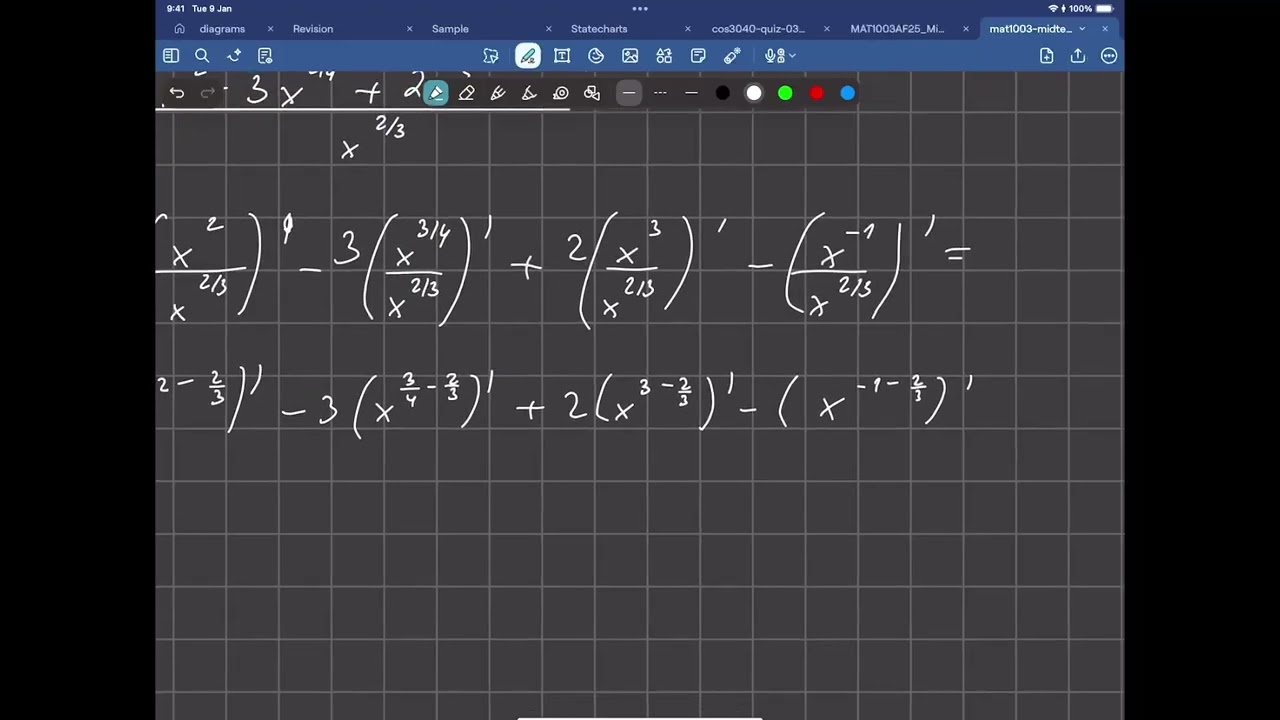Open the page outline icon

click(265, 56)
